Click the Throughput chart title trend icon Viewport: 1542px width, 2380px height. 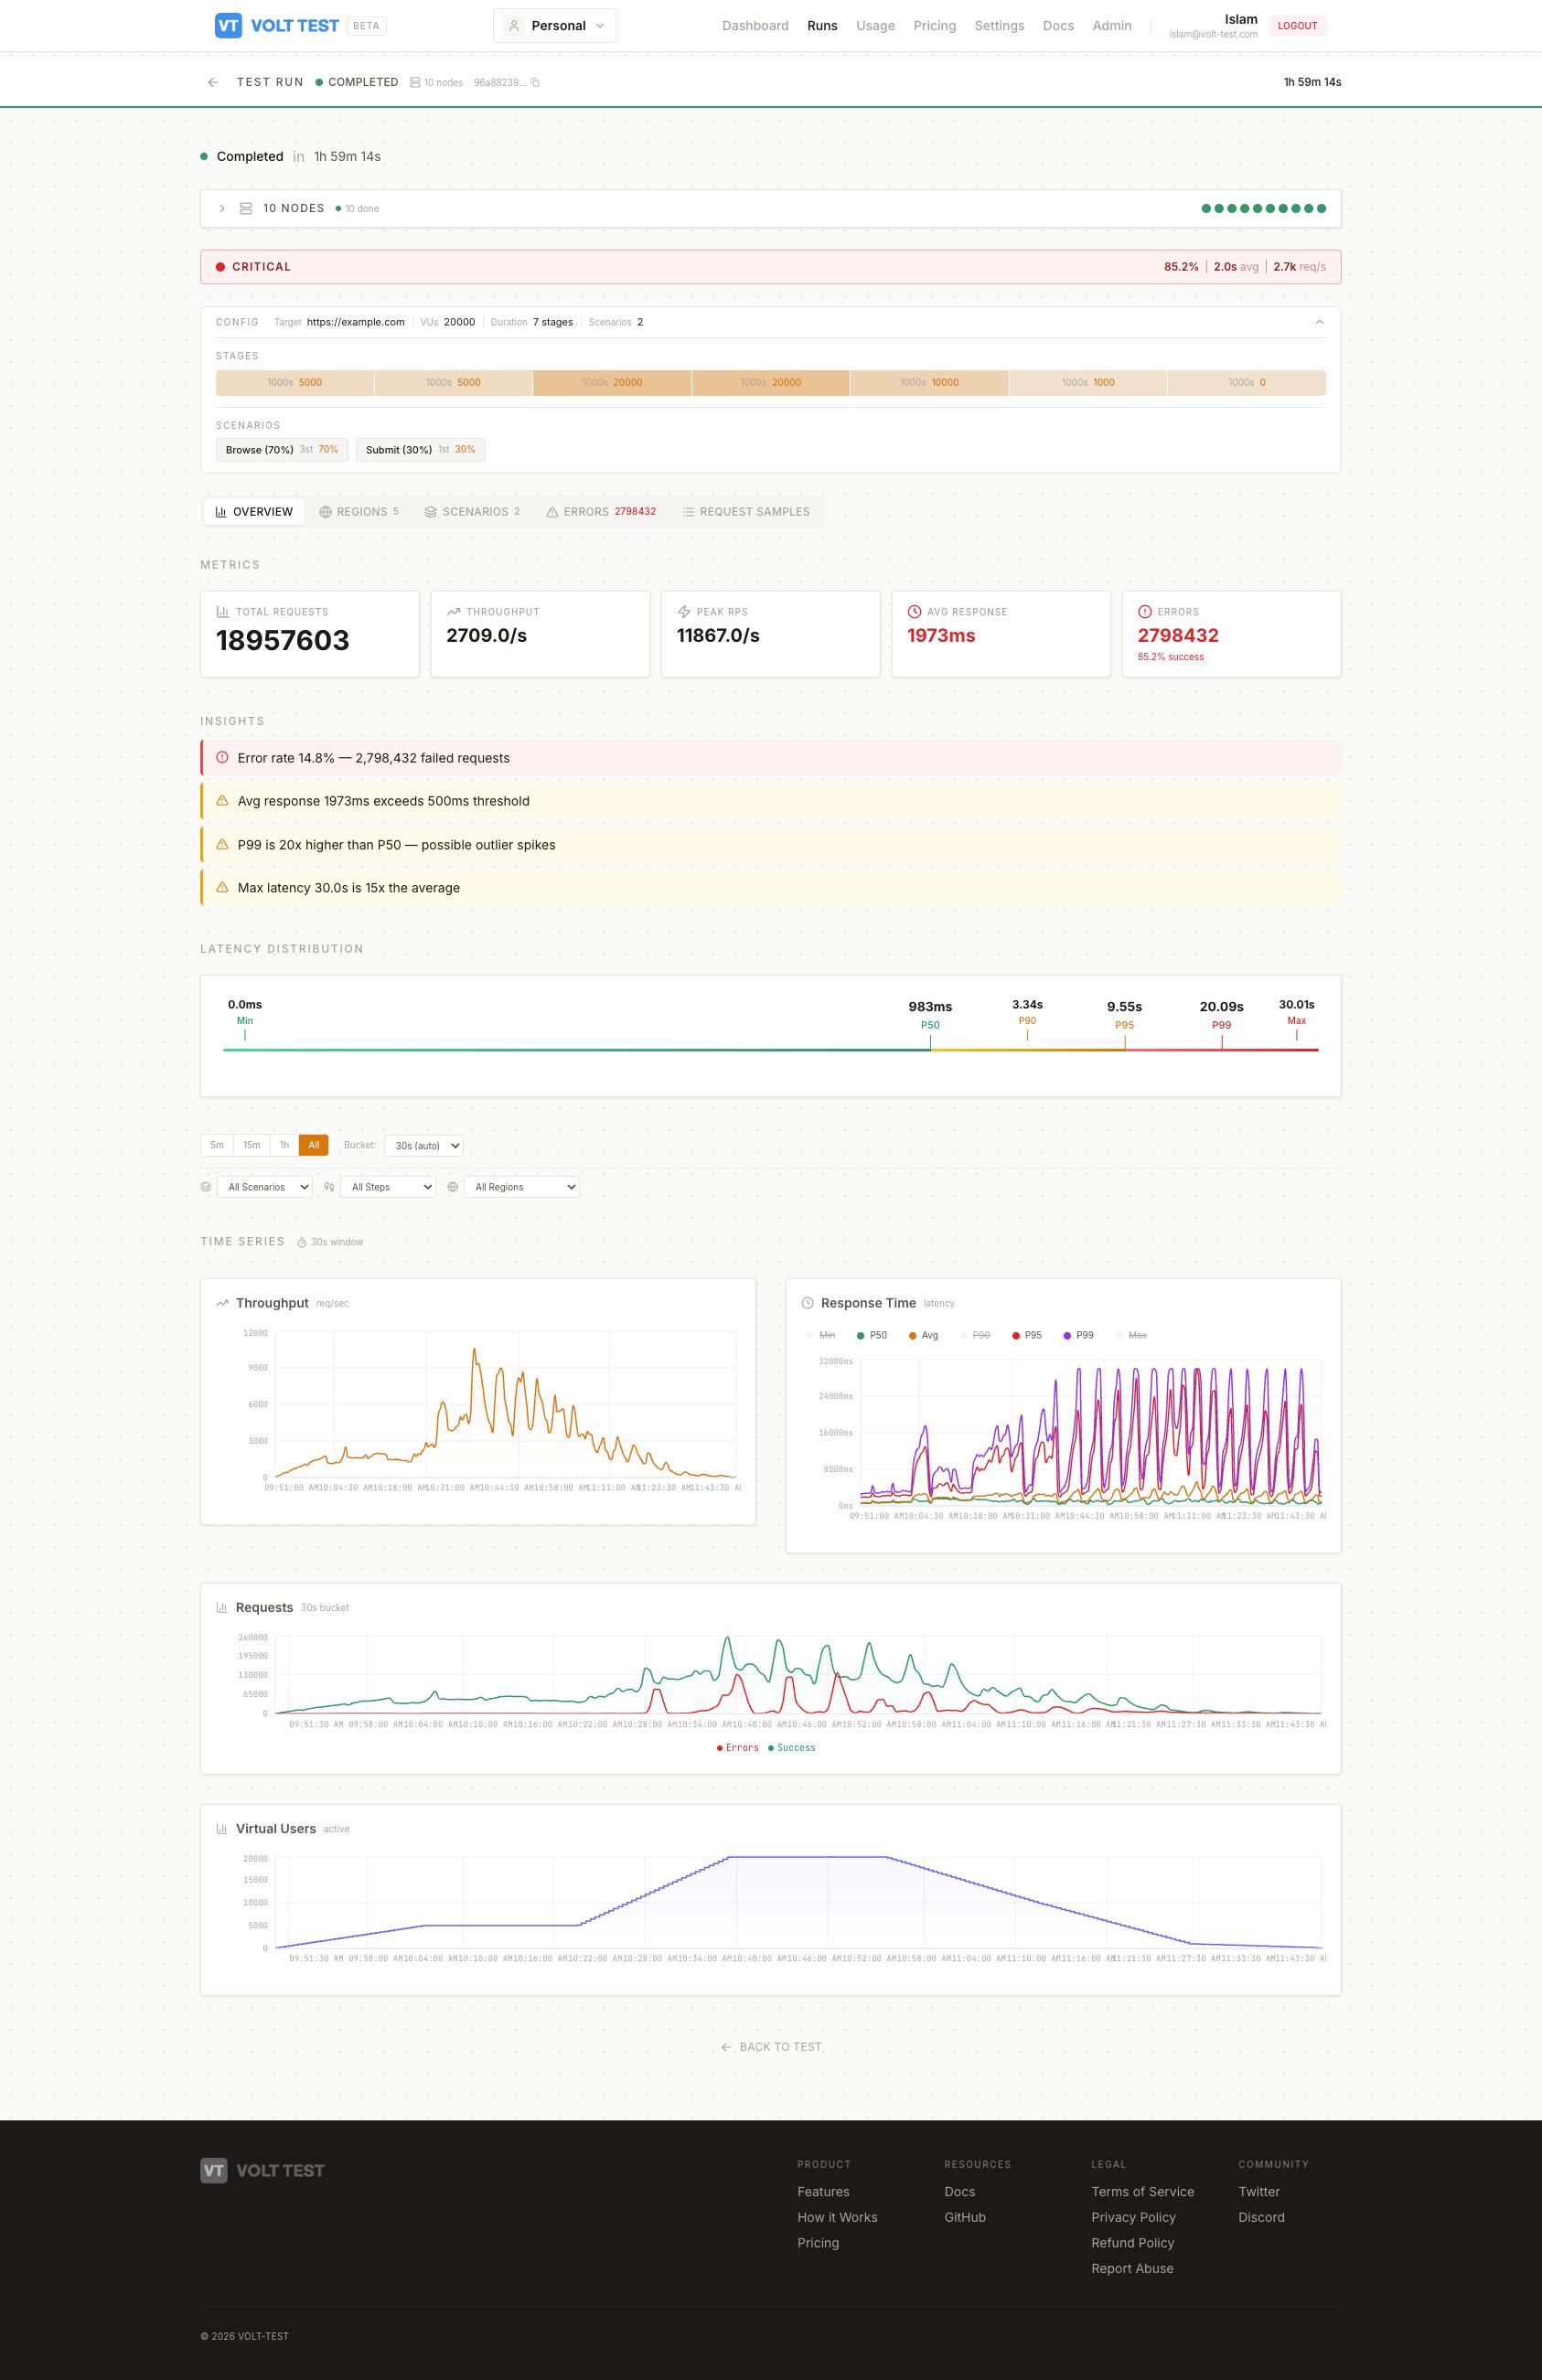coord(222,1303)
